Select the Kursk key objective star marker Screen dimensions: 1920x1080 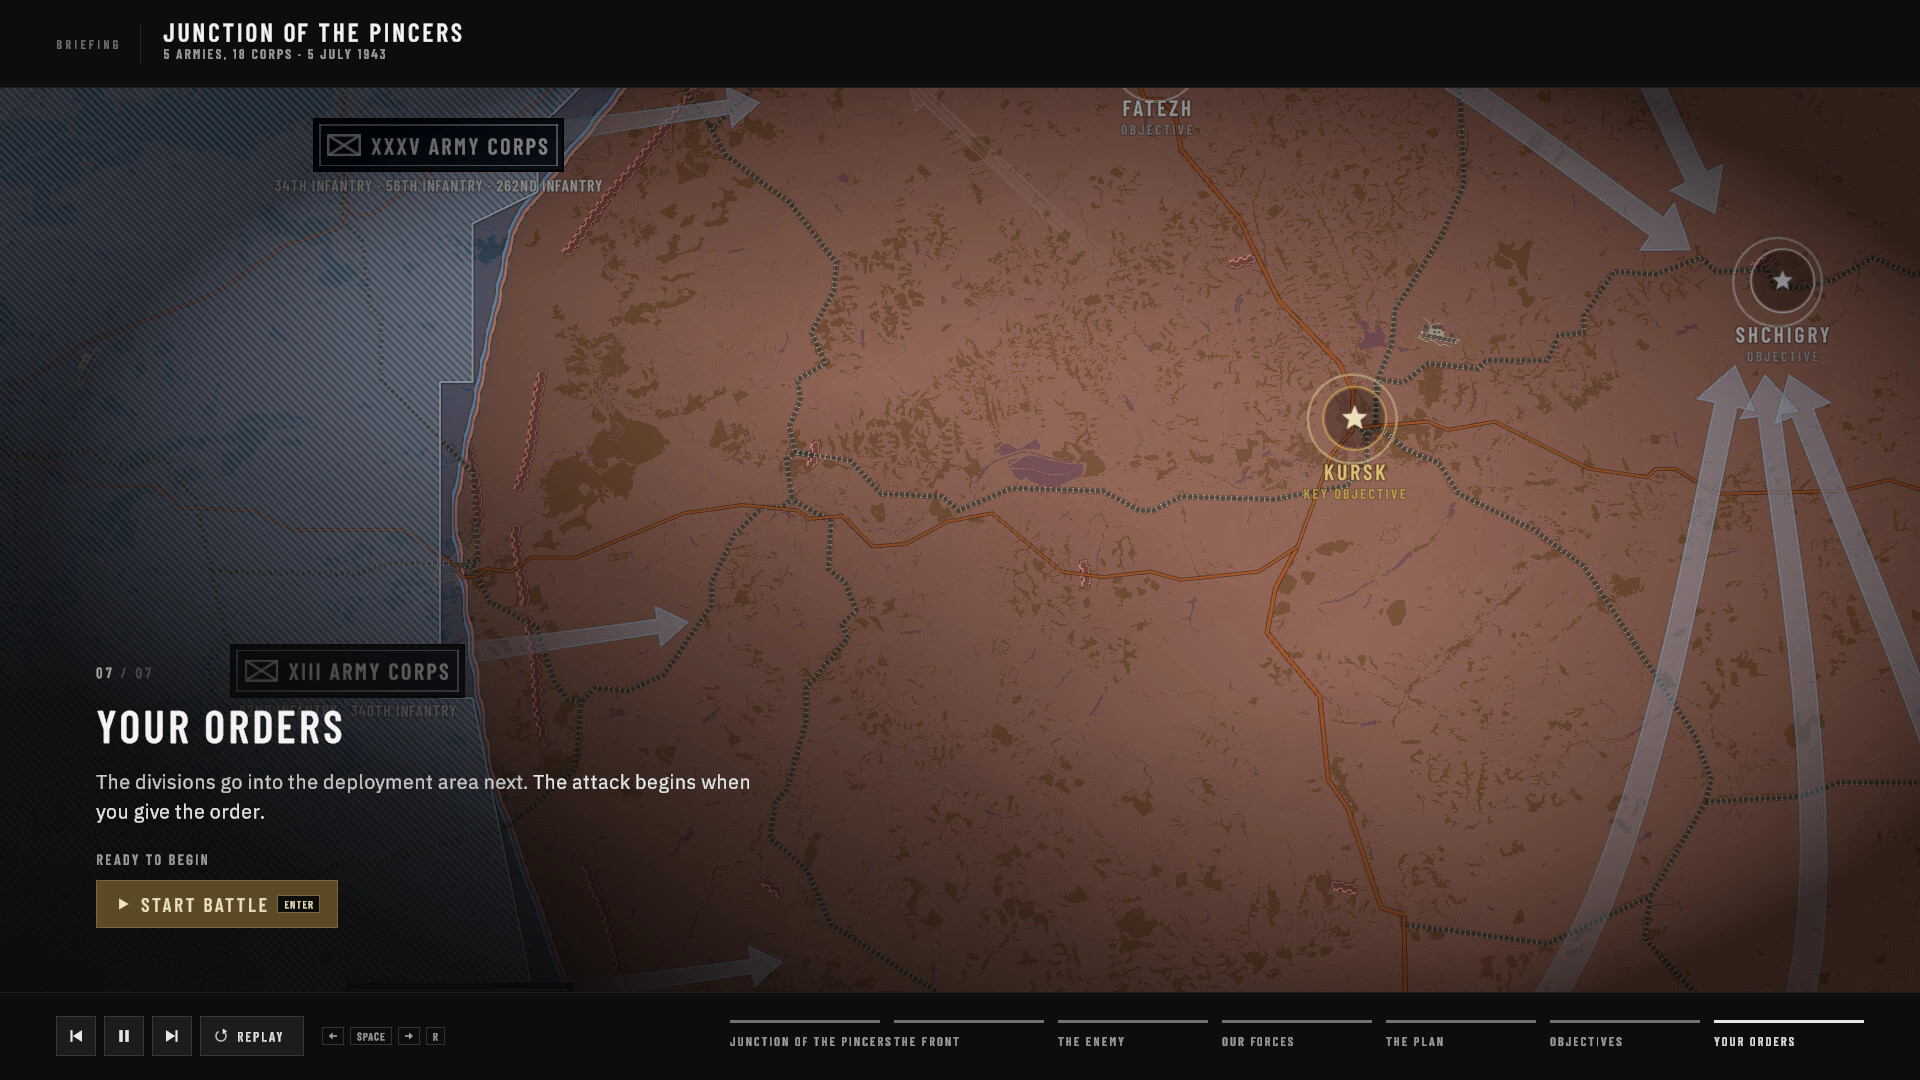pyautogui.click(x=1353, y=418)
